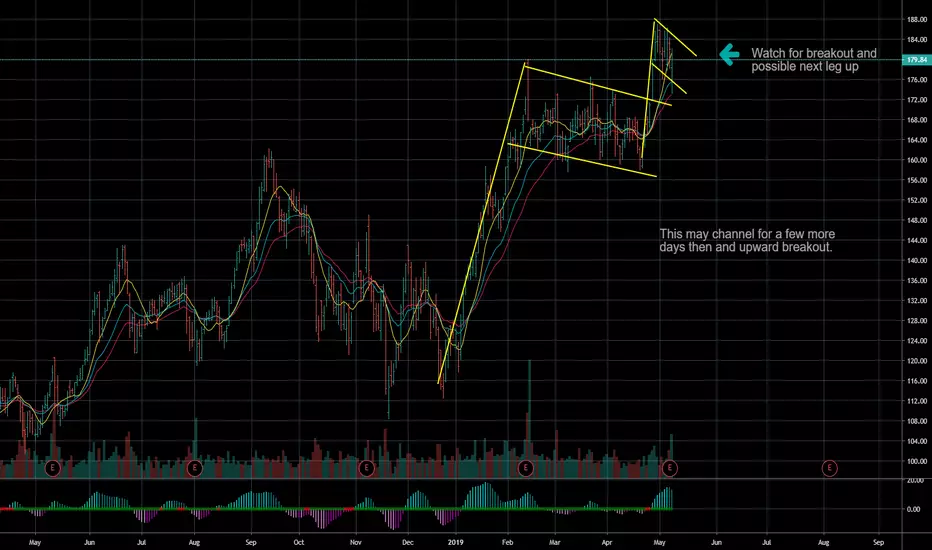Select the current price label 179.84

(x=917, y=60)
